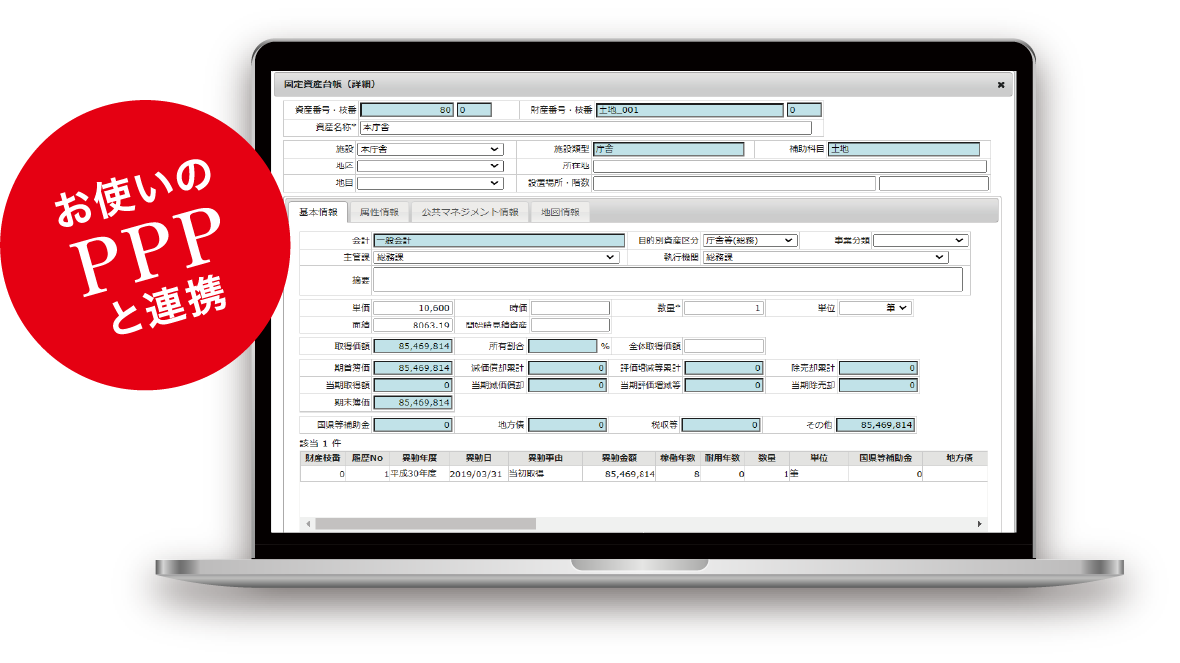Open the 地図情報 tab

click(561, 212)
